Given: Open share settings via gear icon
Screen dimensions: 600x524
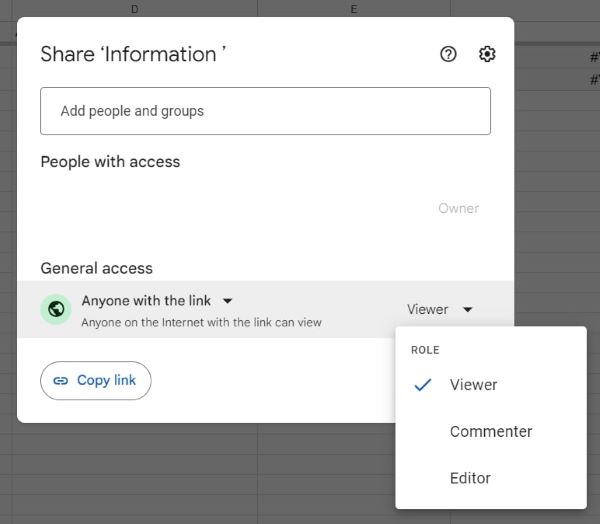Looking at the screenshot, I should coord(487,55).
